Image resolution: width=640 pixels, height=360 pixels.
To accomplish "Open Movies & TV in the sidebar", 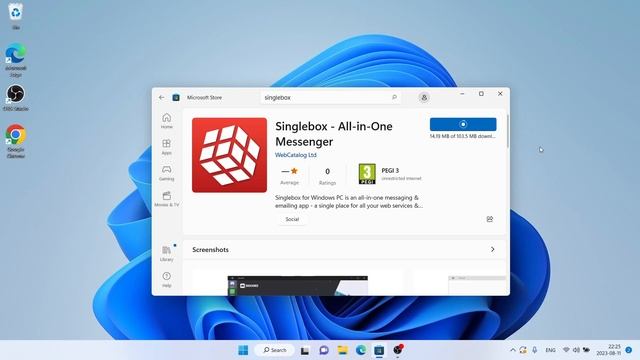I will 167,199.
